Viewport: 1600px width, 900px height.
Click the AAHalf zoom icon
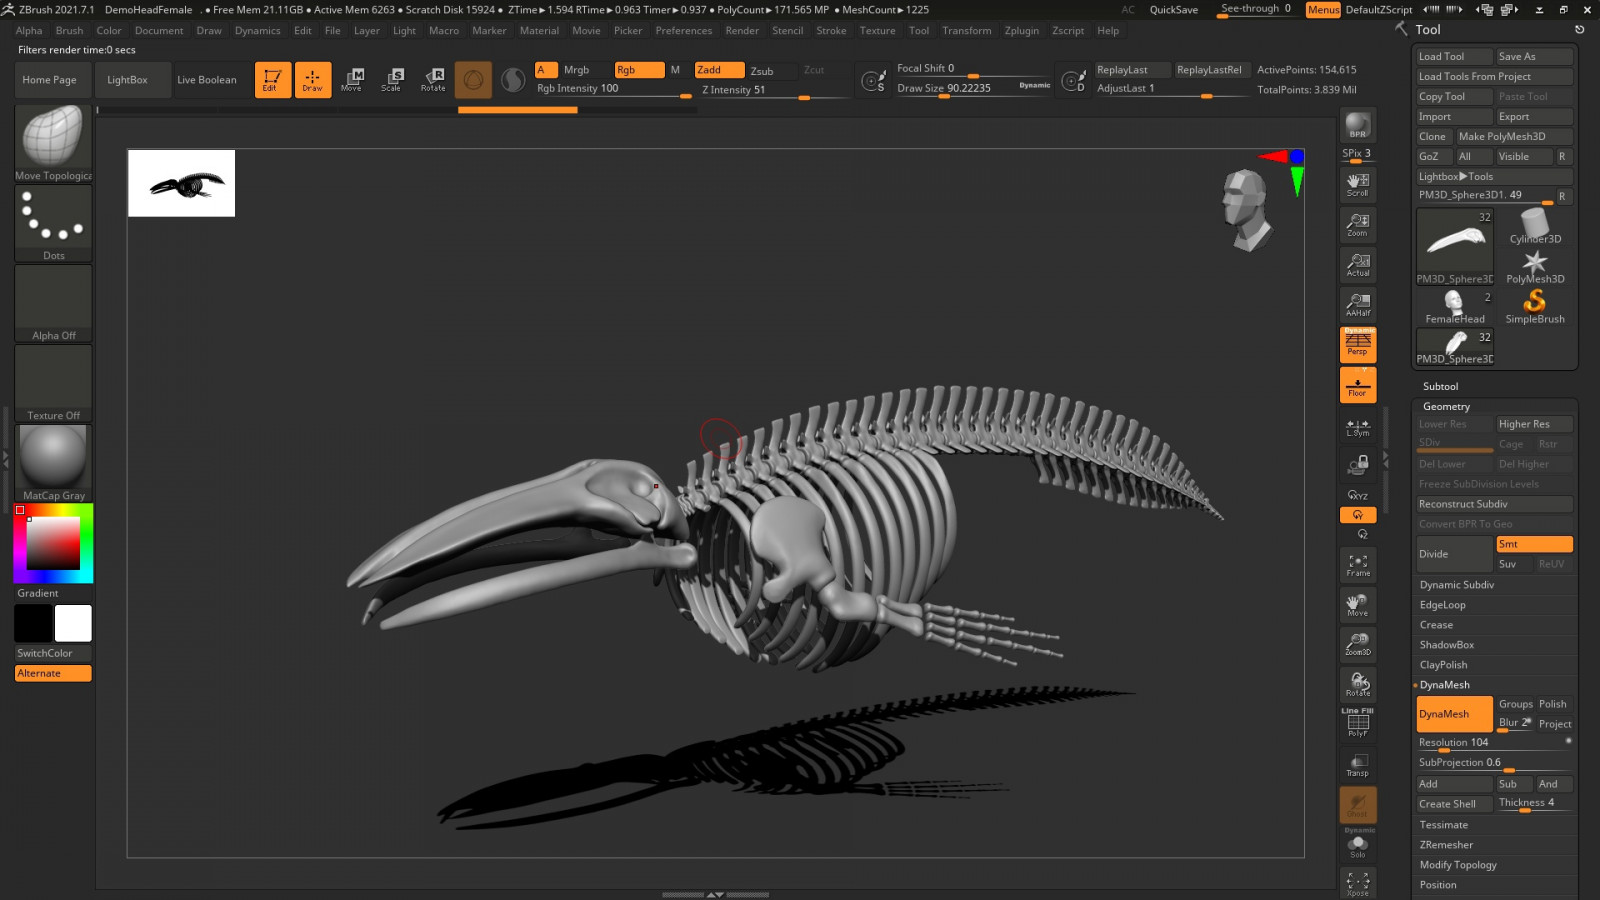pyautogui.click(x=1357, y=305)
